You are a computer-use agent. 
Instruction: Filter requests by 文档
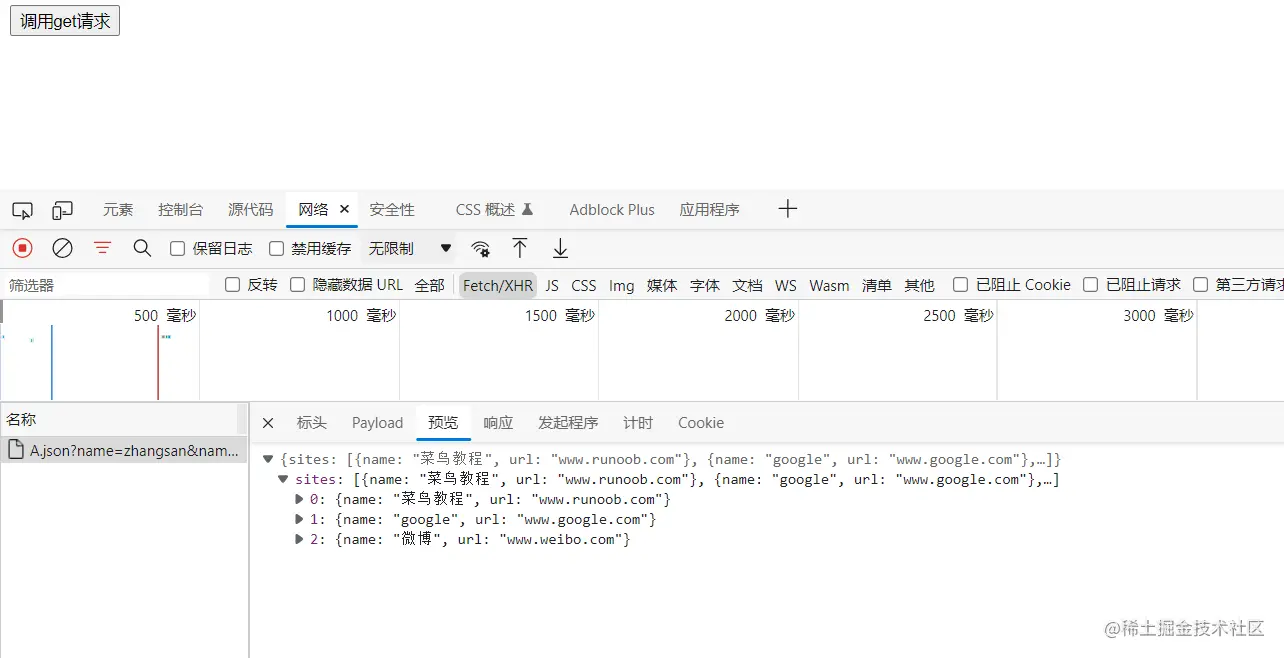tap(747, 285)
